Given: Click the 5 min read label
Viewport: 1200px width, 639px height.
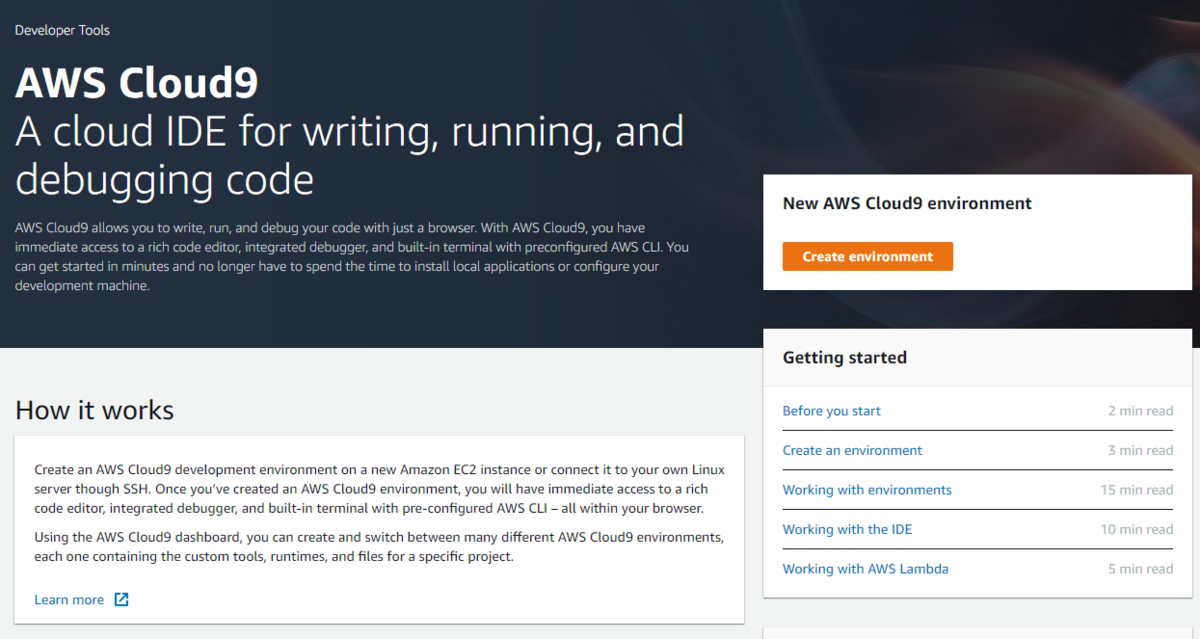Looking at the screenshot, I should pyautogui.click(x=1140, y=569).
